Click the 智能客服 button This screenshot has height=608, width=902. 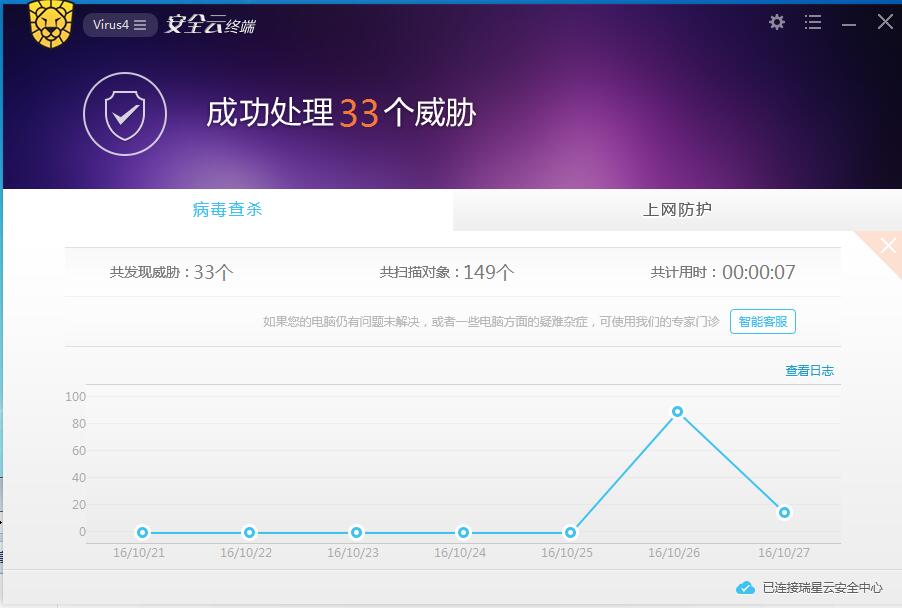(x=763, y=322)
